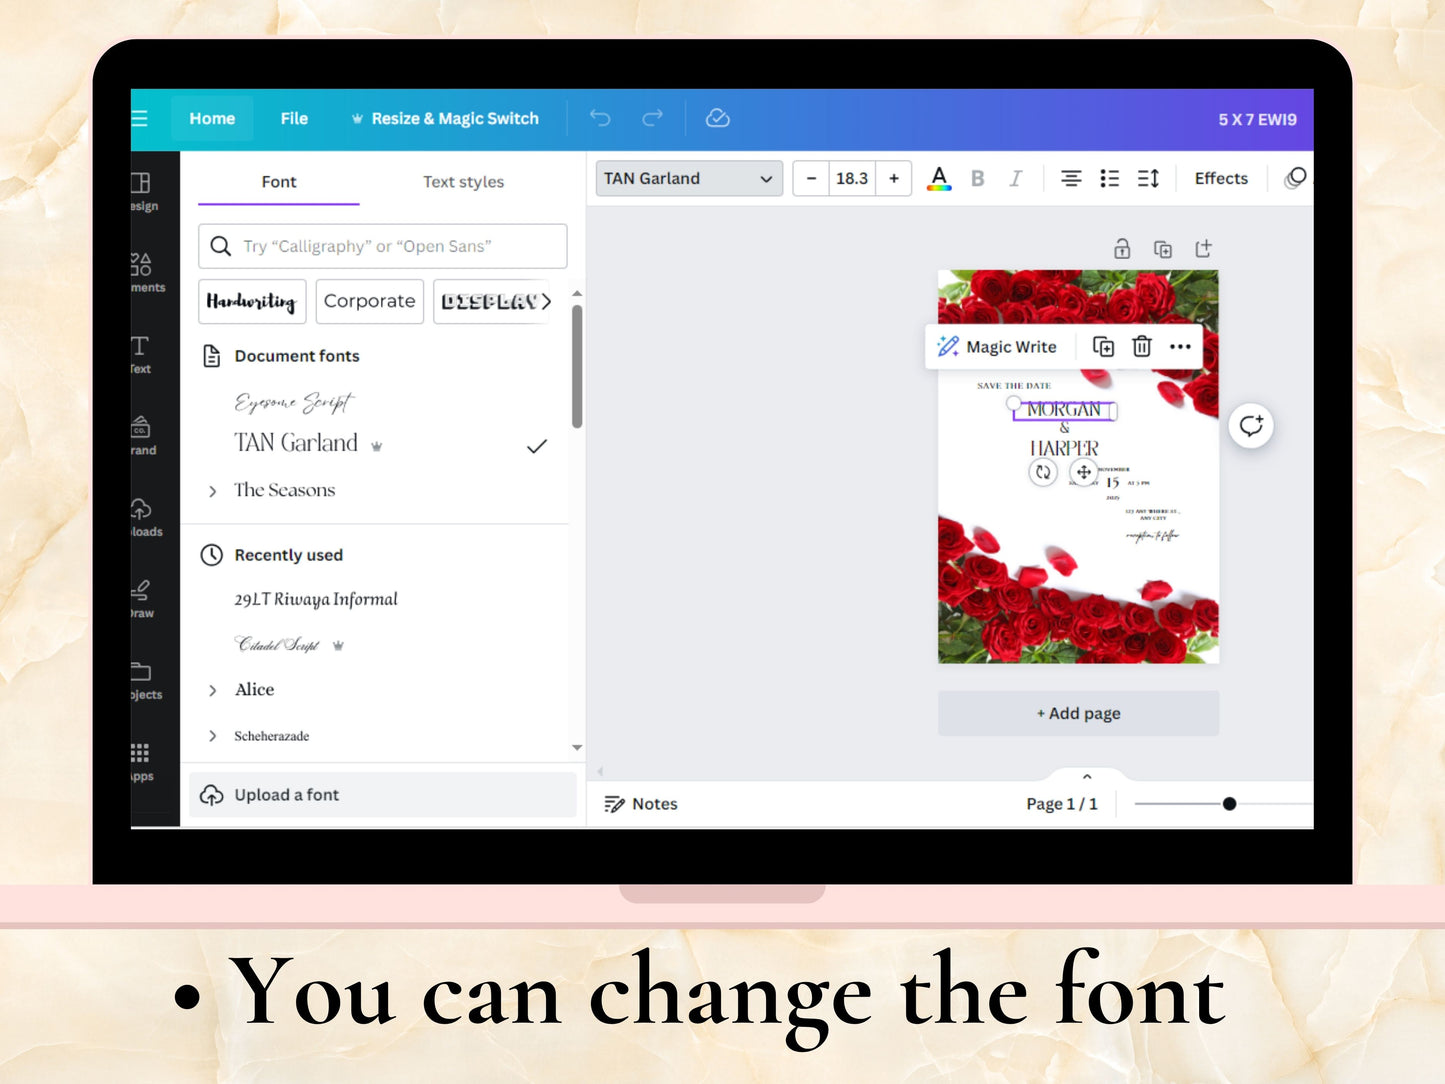Duplicate the selected text element
The height and width of the screenshot is (1084, 1445).
(x=1103, y=347)
